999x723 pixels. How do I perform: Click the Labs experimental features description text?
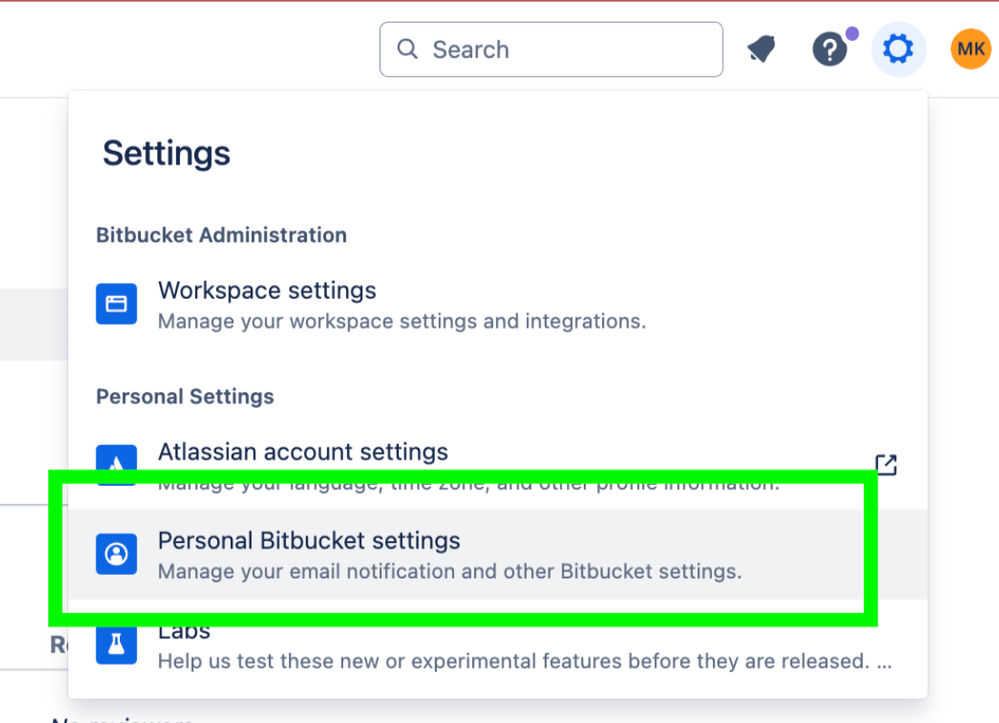tap(525, 661)
